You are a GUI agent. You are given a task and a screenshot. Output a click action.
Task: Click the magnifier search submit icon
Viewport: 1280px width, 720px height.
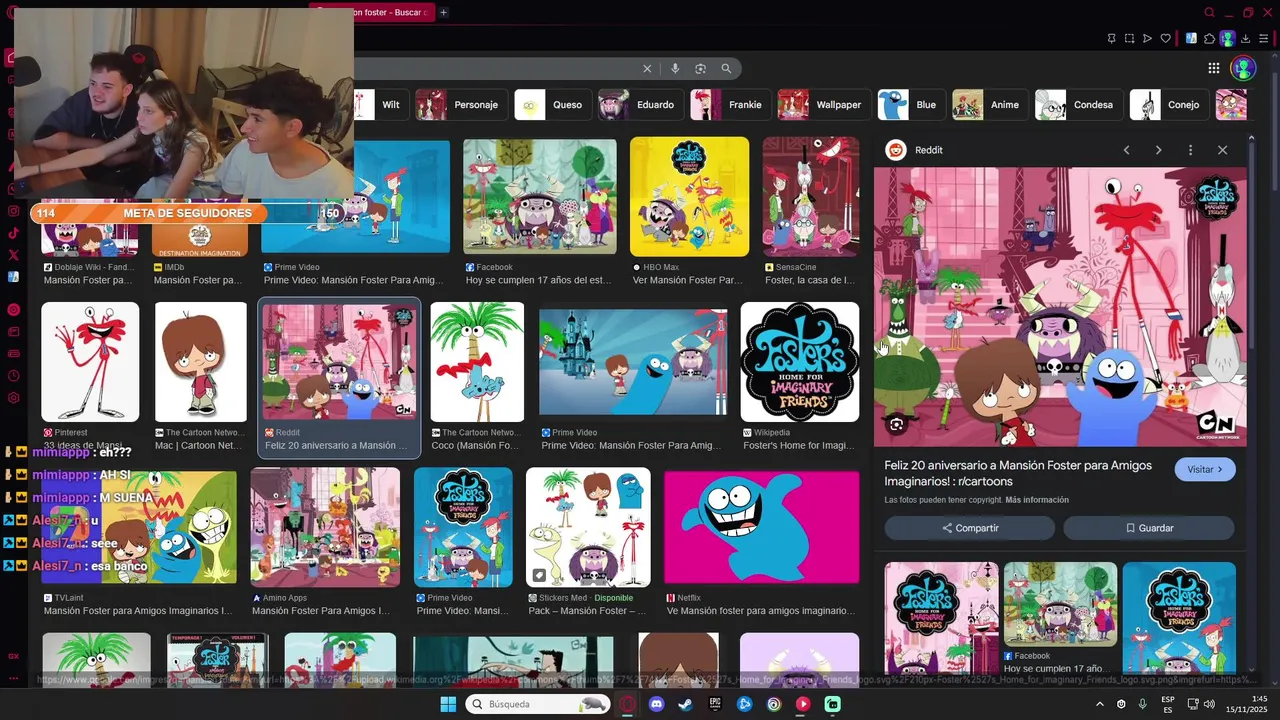[x=727, y=68]
